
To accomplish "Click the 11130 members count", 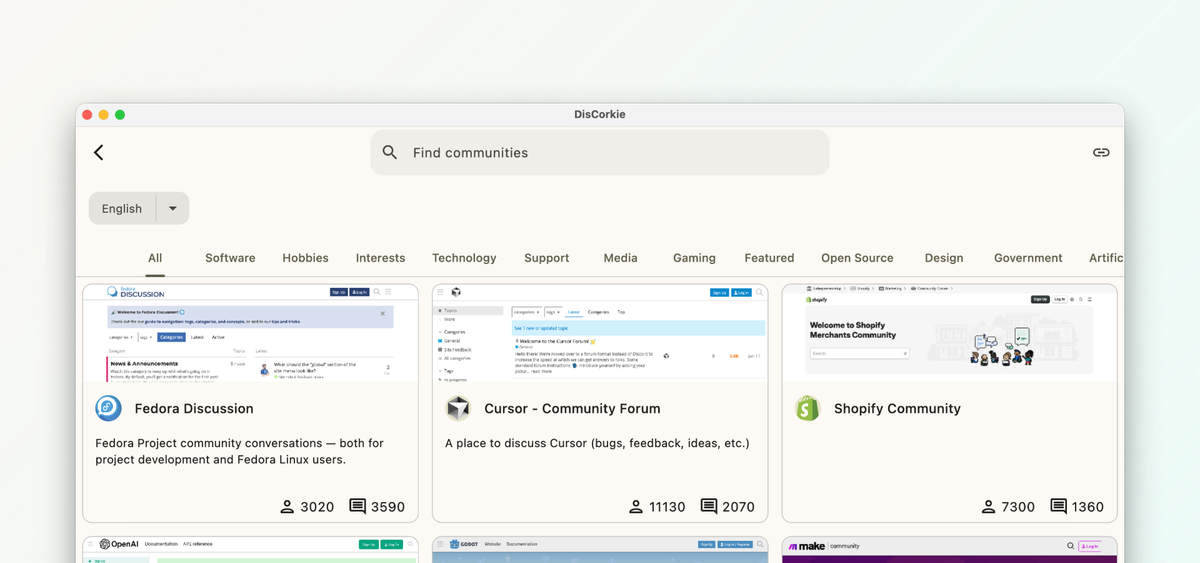I will coord(667,507).
